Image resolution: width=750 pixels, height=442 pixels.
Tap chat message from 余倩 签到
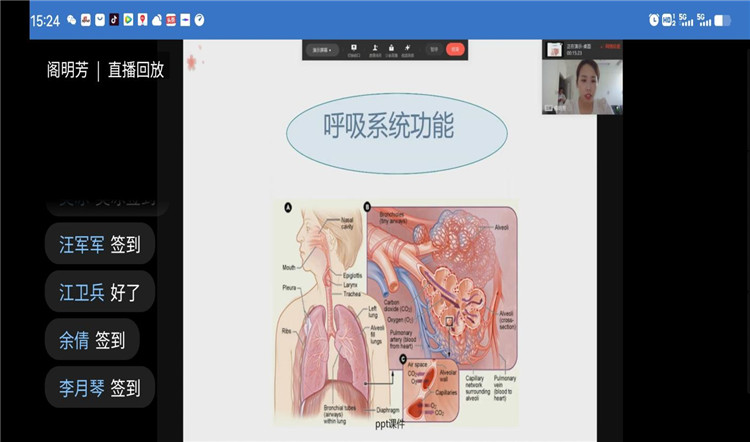coord(92,340)
